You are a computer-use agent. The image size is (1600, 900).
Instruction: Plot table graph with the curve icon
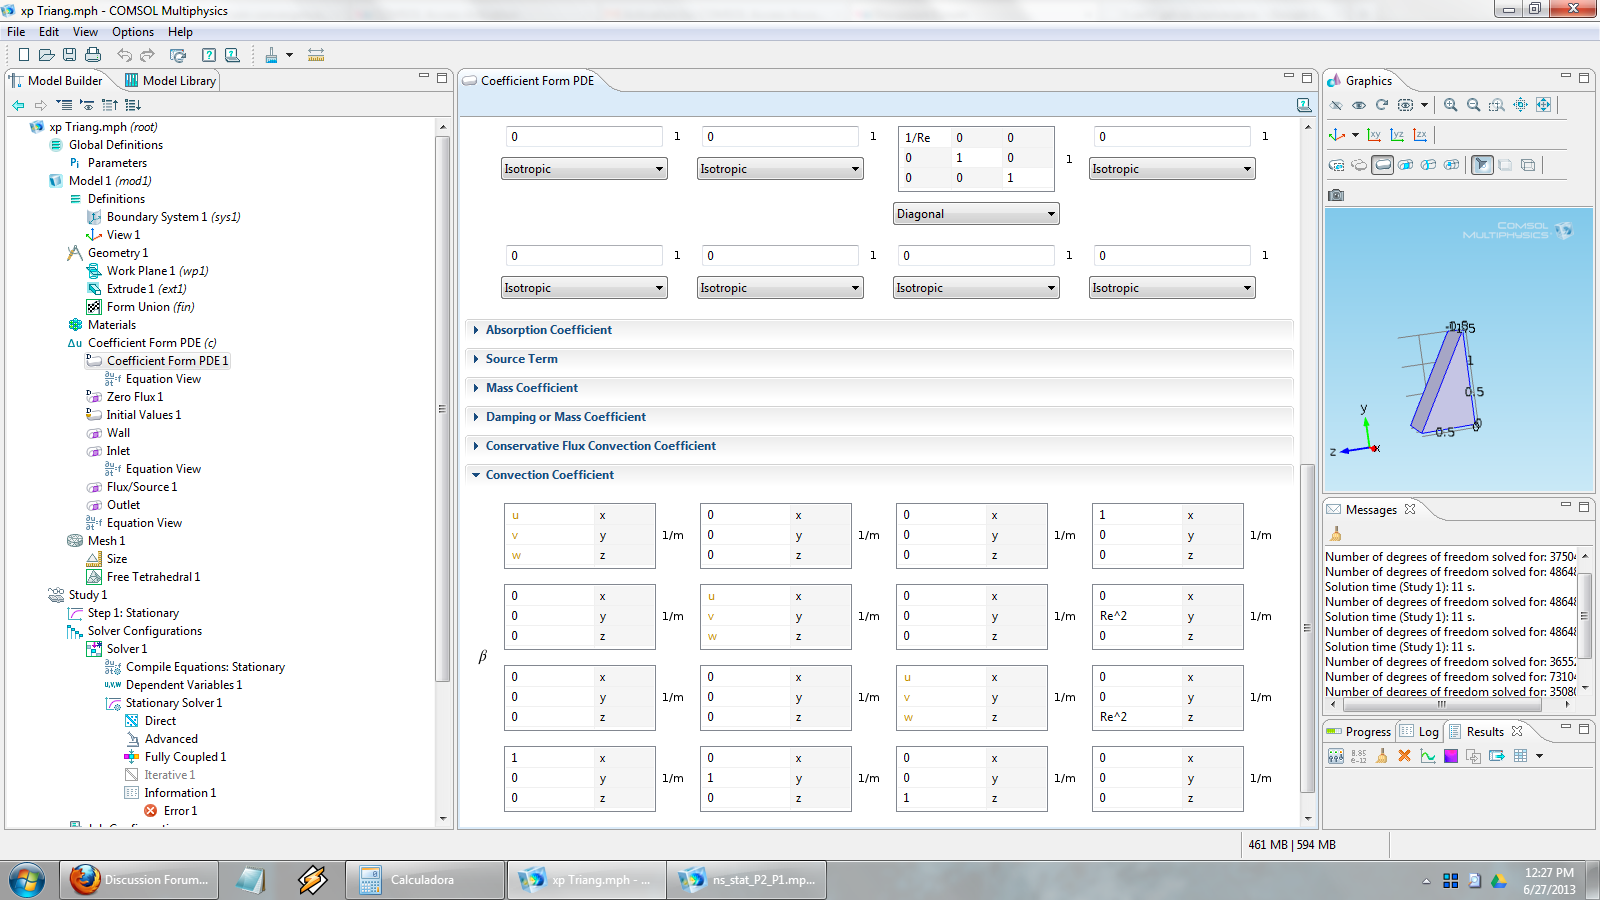pyautogui.click(x=1428, y=756)
